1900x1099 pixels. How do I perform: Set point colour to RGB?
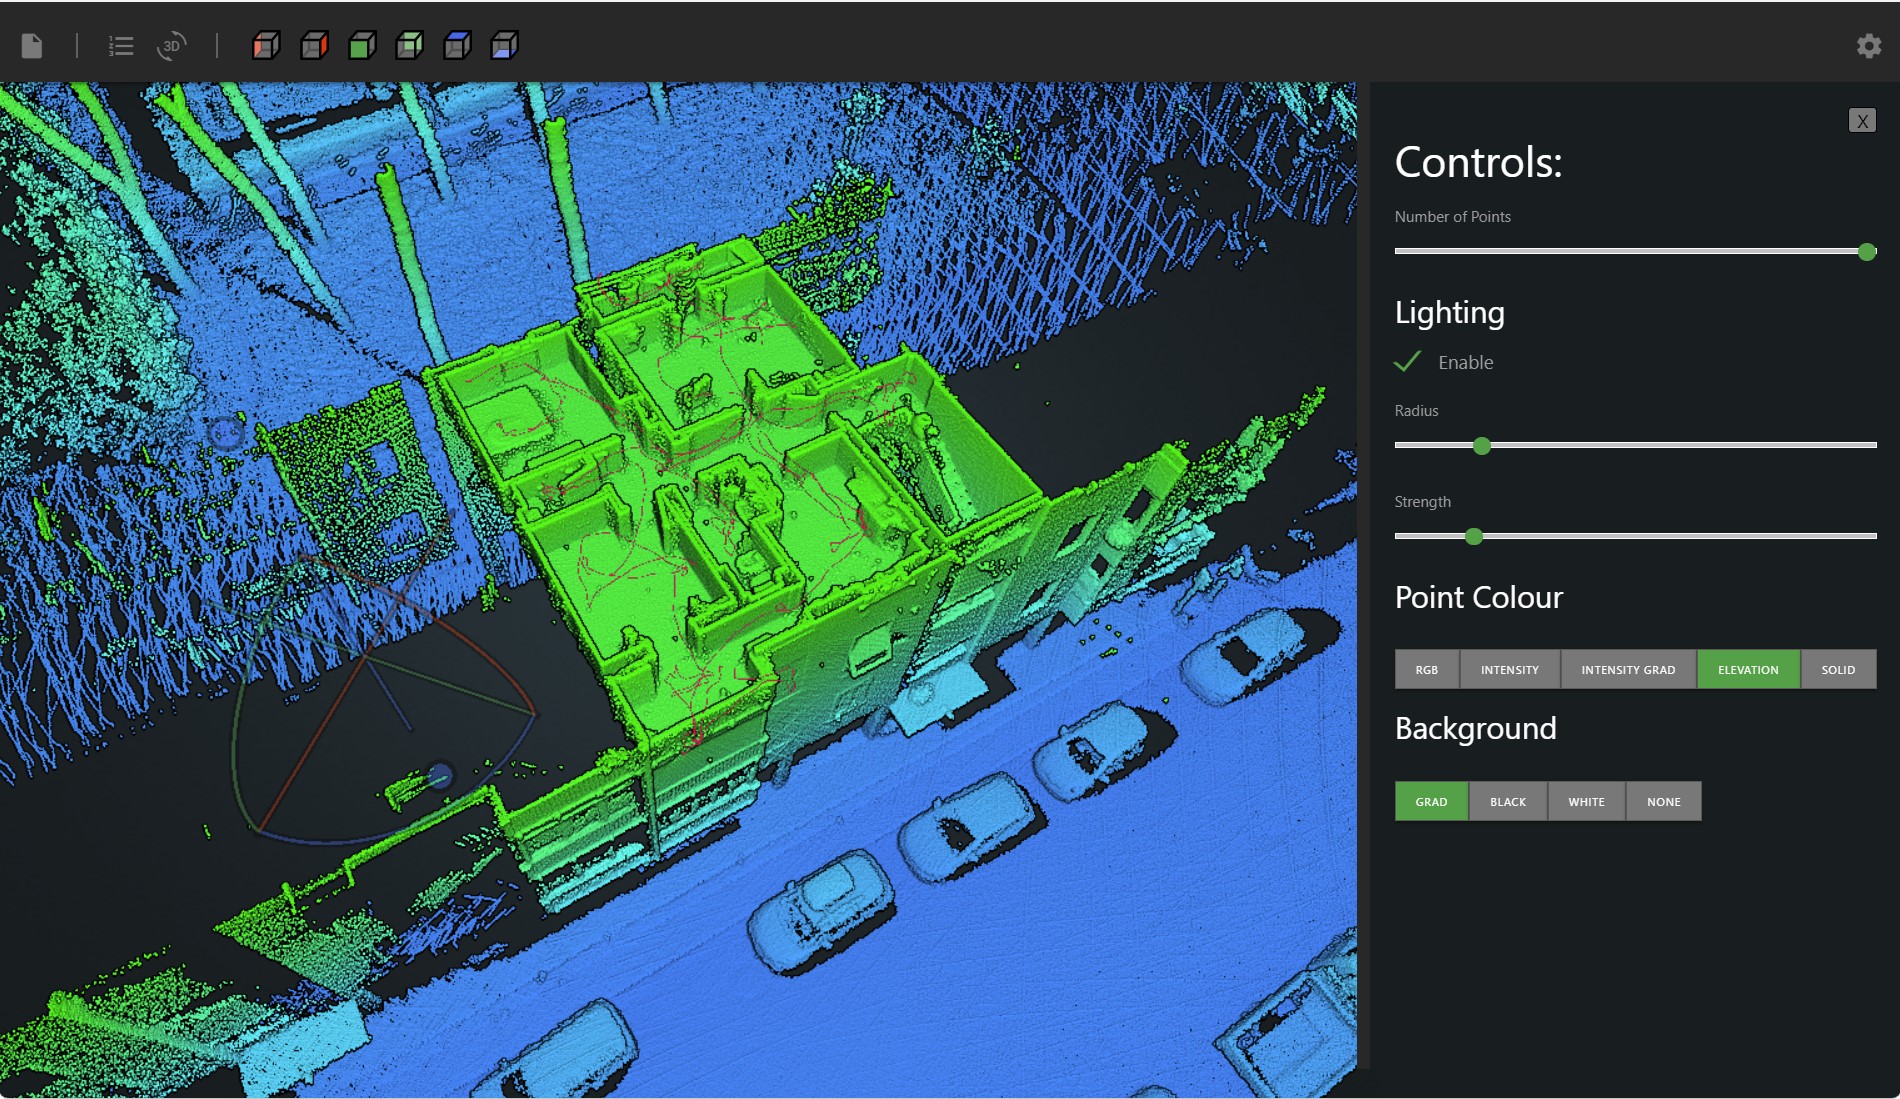[x=1427, y=670]
